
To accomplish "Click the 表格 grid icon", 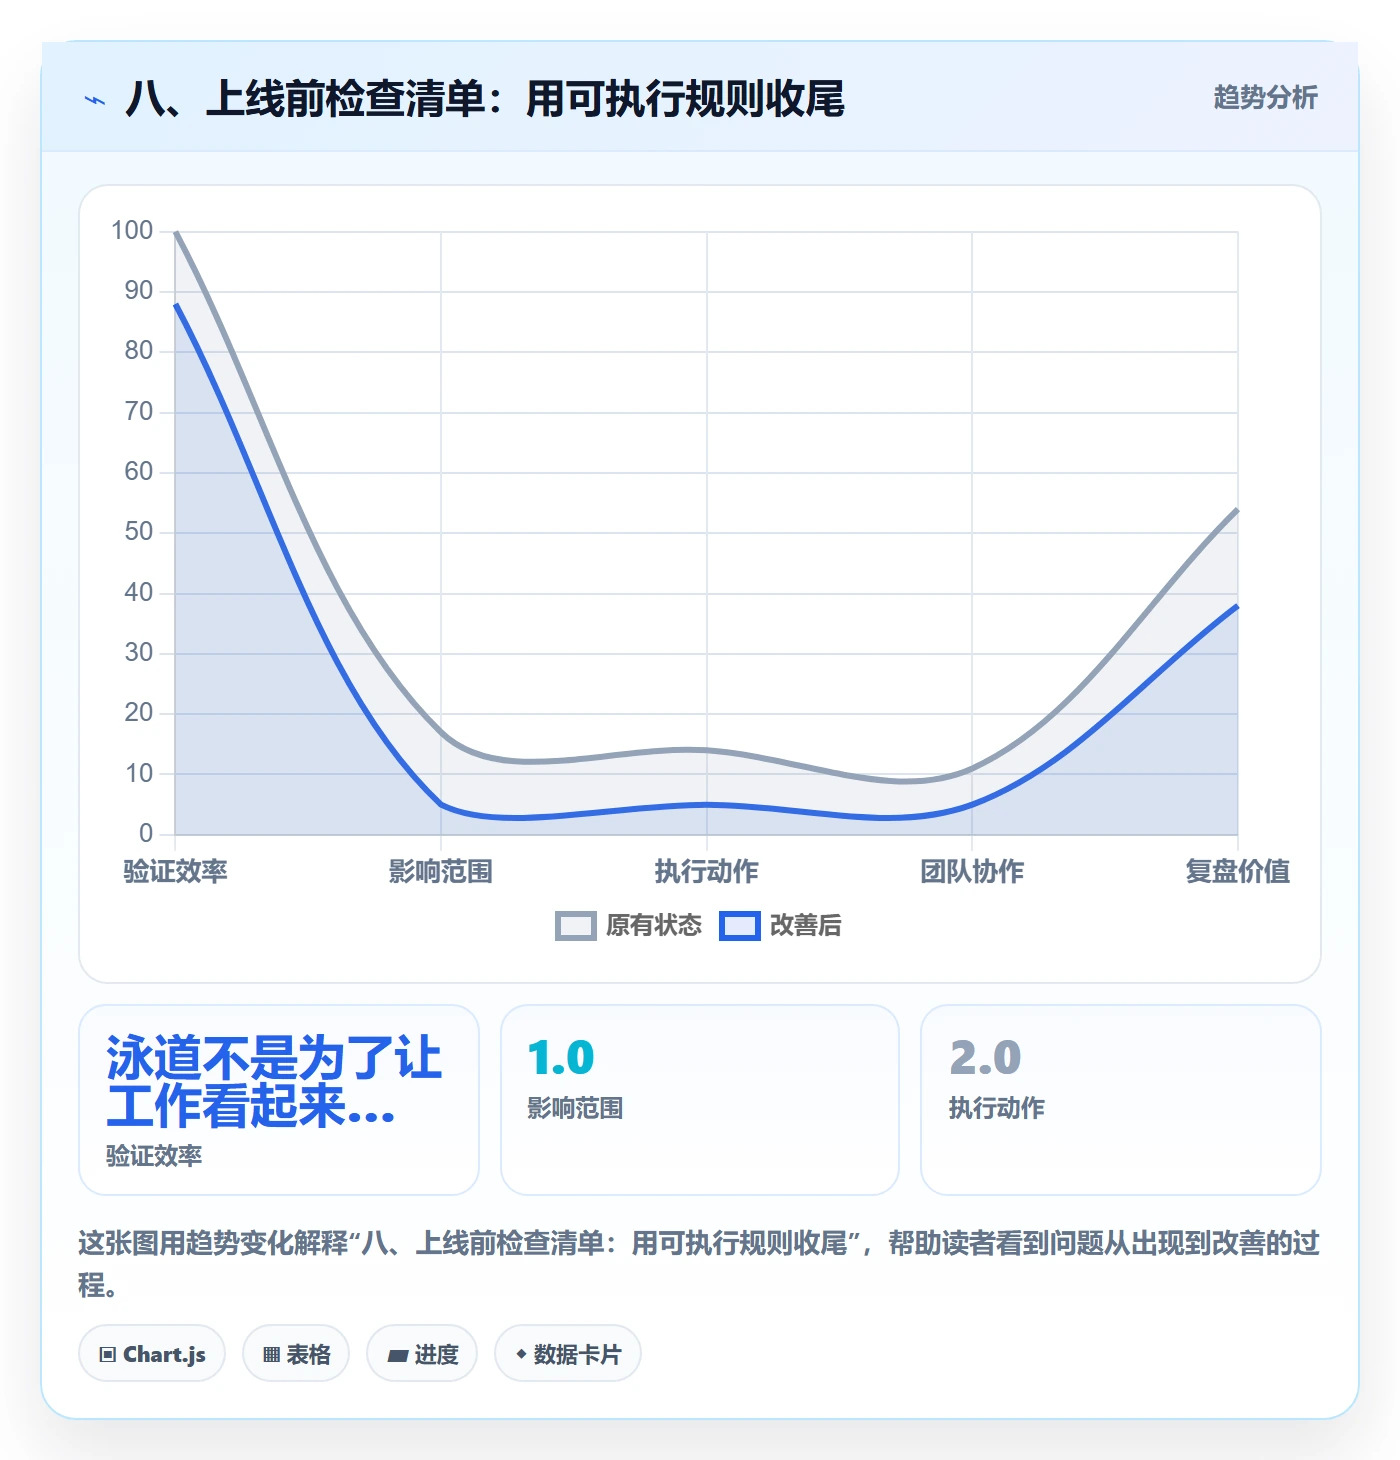I will (x=271, y=1355).
